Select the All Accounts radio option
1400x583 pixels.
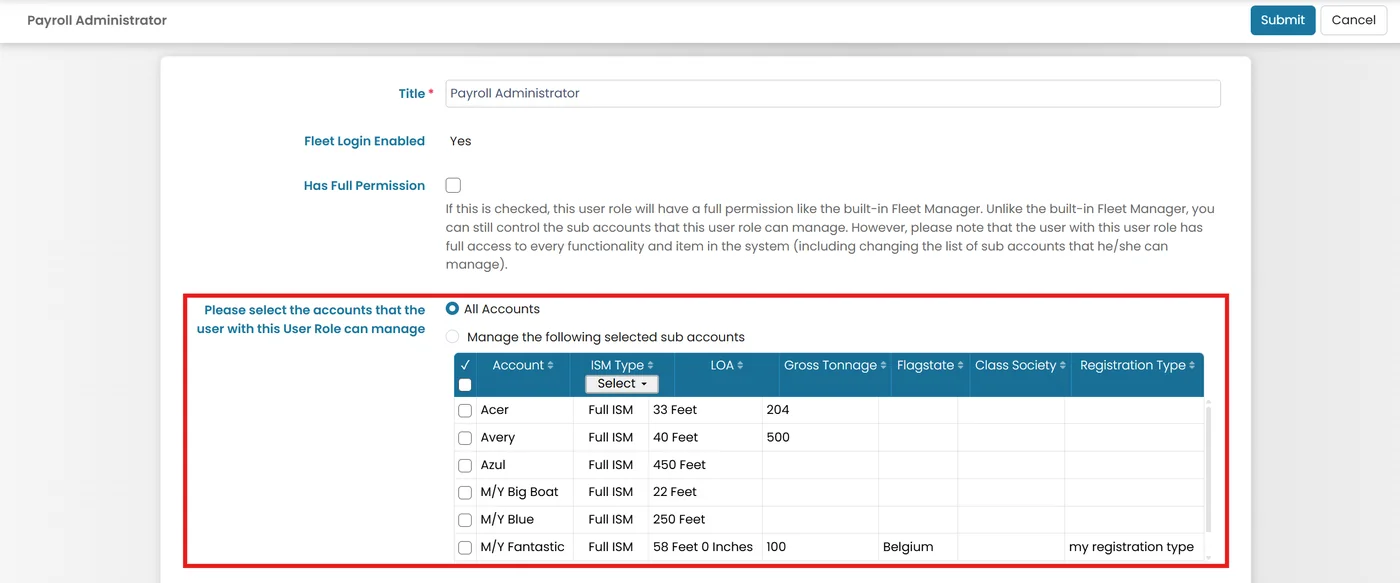pos(452,309)
